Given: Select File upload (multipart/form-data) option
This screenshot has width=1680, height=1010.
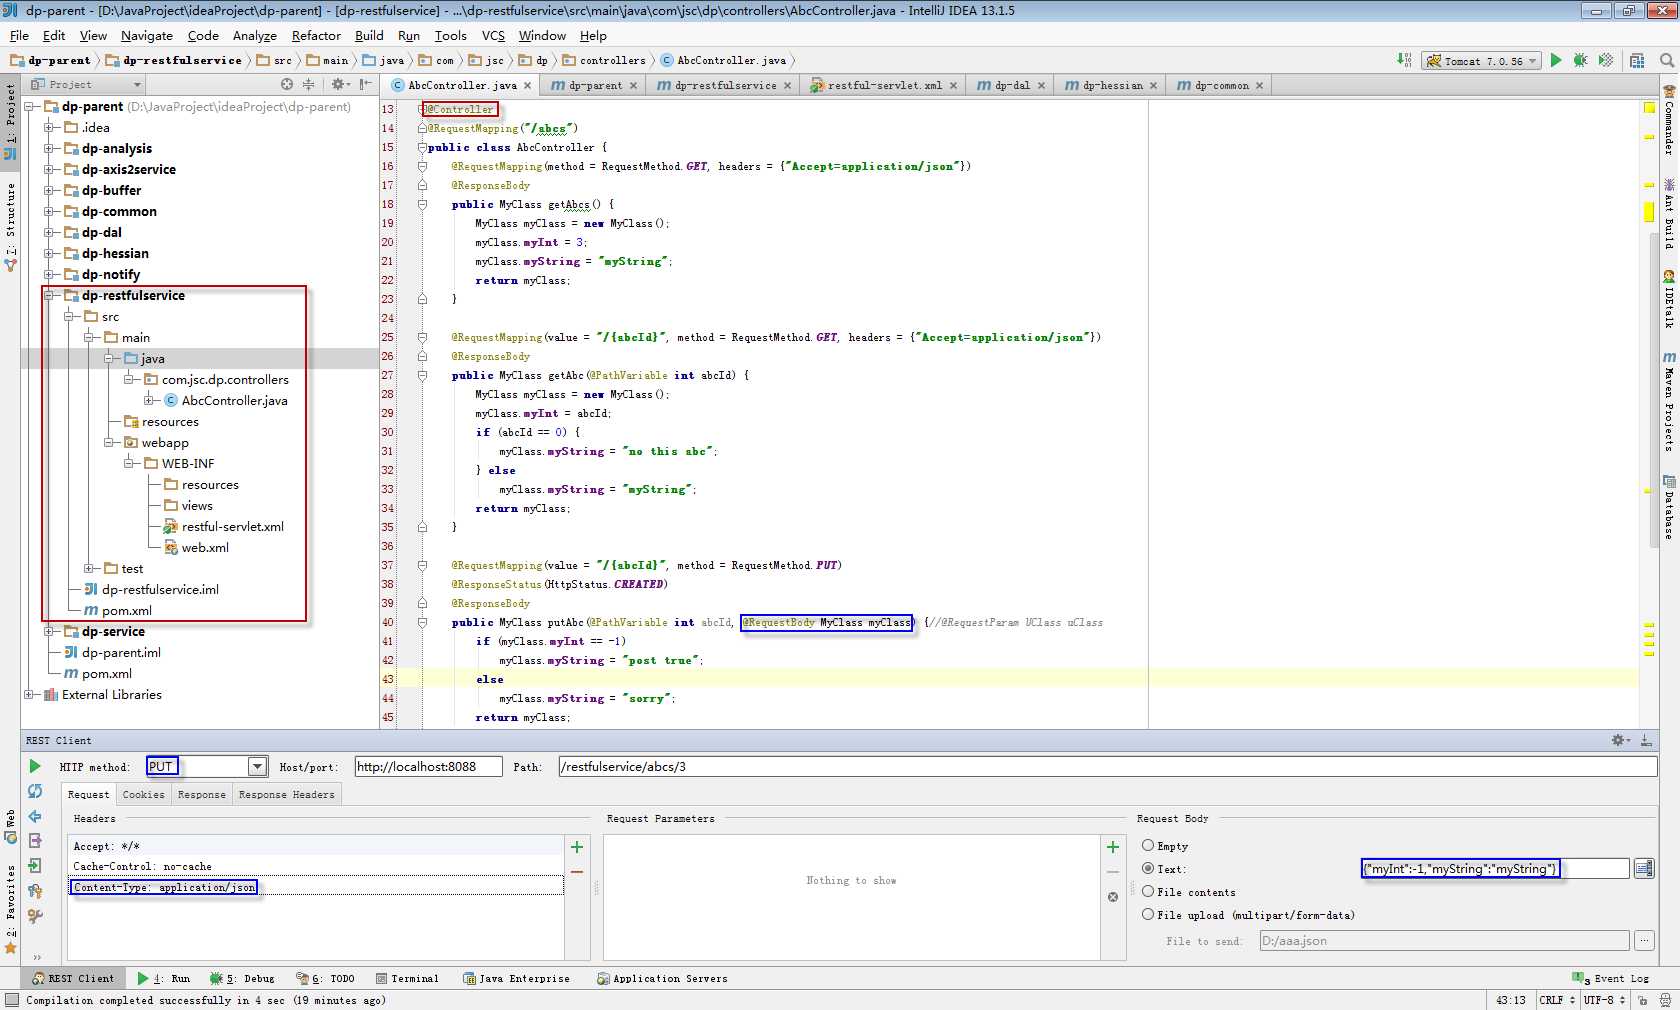Looking at the screenshot, I should (x=1148, y=915).
